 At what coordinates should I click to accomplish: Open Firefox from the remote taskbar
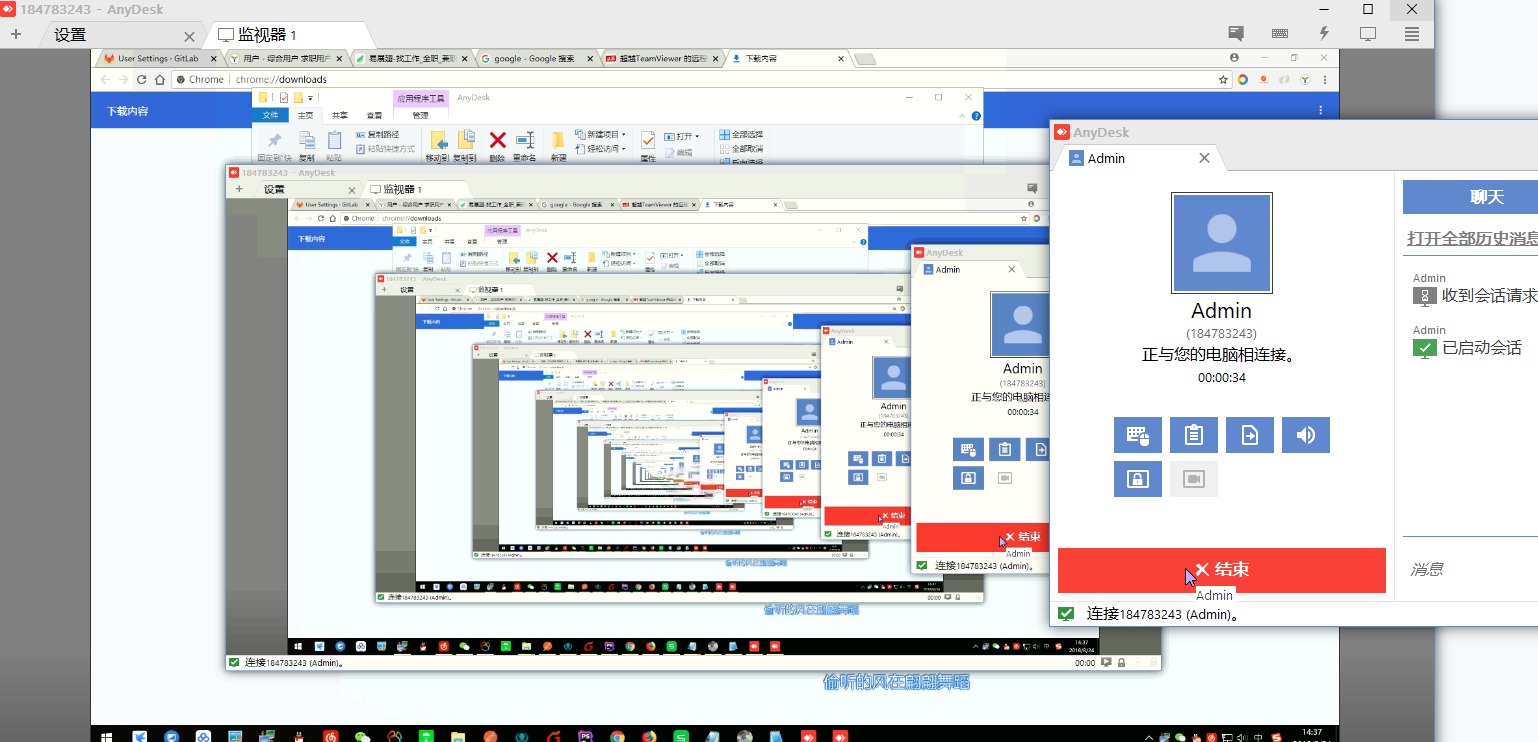(x=649, y=737)
